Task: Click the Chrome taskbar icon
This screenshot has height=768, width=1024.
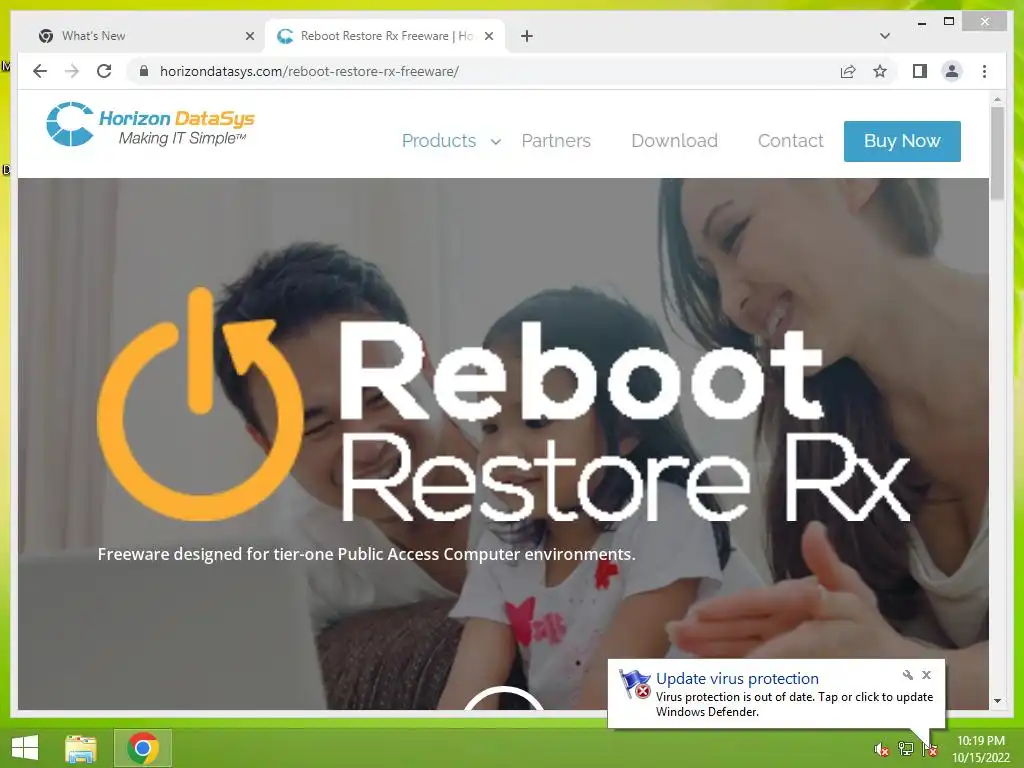Action: coord(143,748)
